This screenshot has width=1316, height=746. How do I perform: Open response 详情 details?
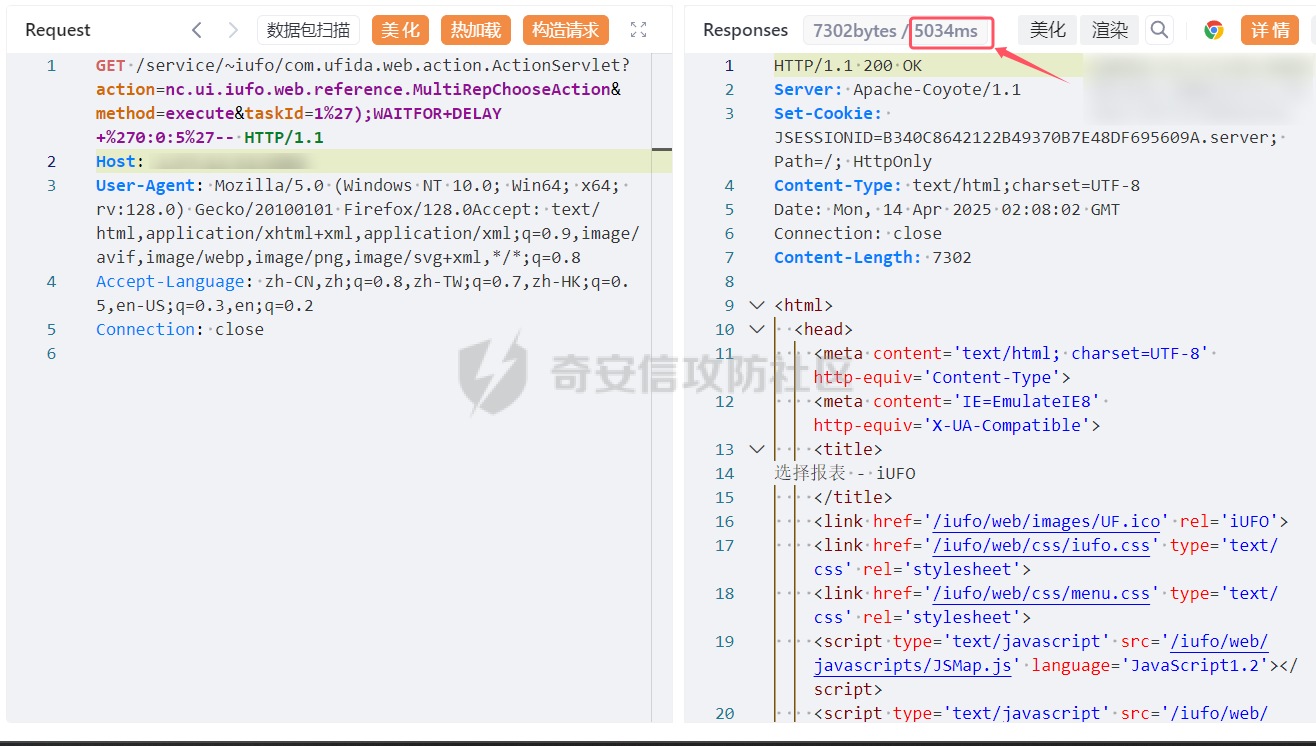point(1270,30)
